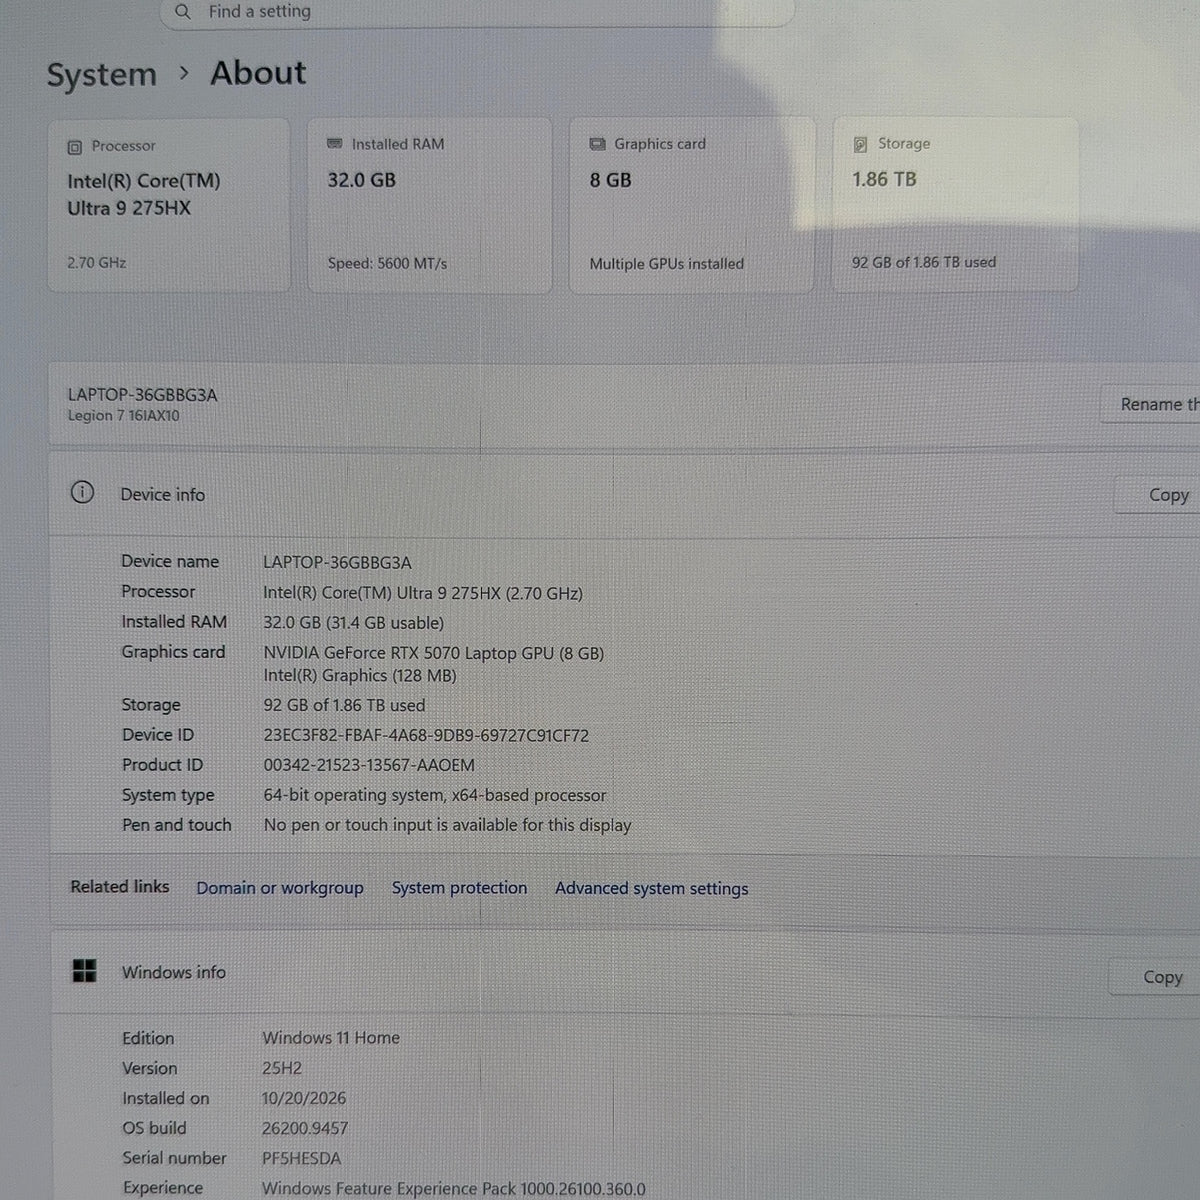Click the Pen and touch label
This screenshot has height=1200, width=1200.
tap(177, 825)
